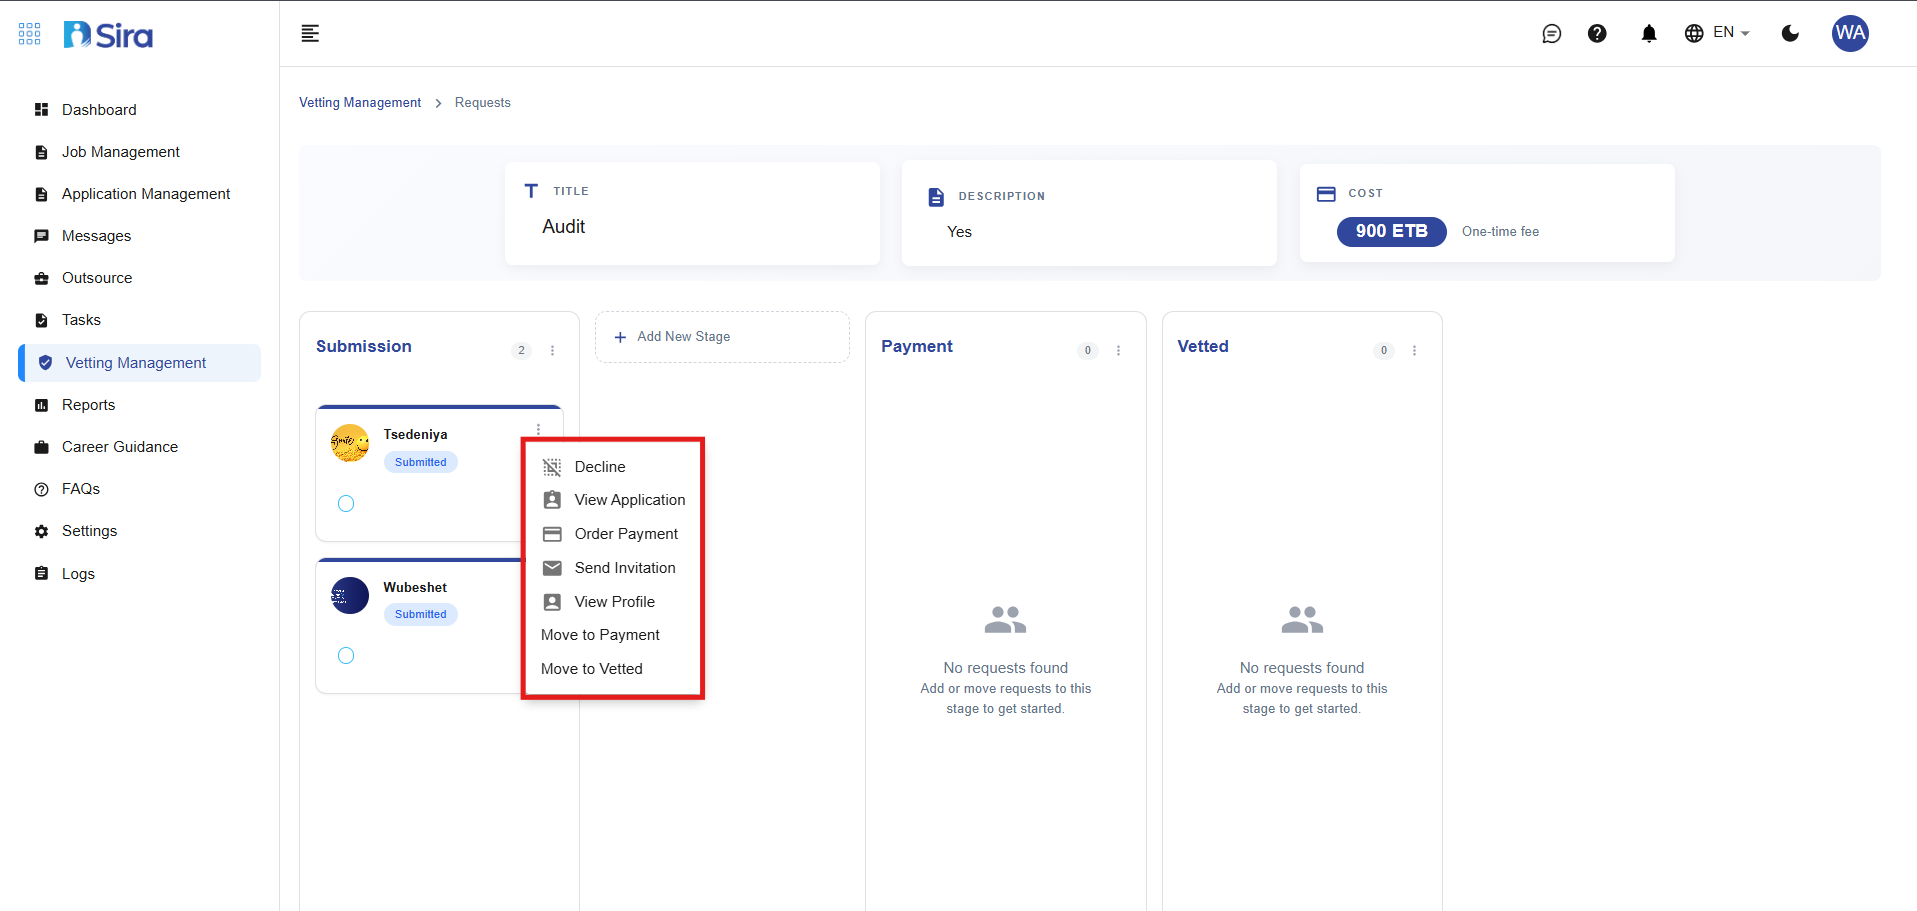Screen dimensions: 1917x911
Task: Open the apps grid launcher icon
Action: (30, 34)
